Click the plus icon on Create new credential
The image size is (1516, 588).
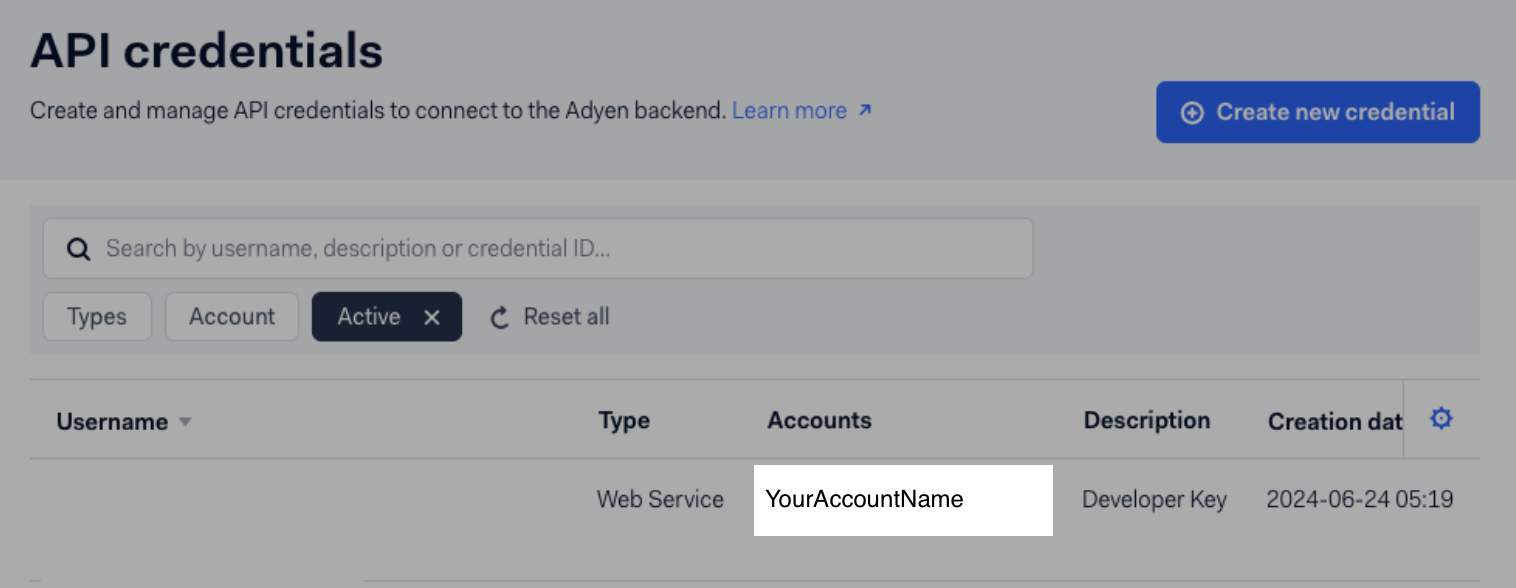point(1192,112)
